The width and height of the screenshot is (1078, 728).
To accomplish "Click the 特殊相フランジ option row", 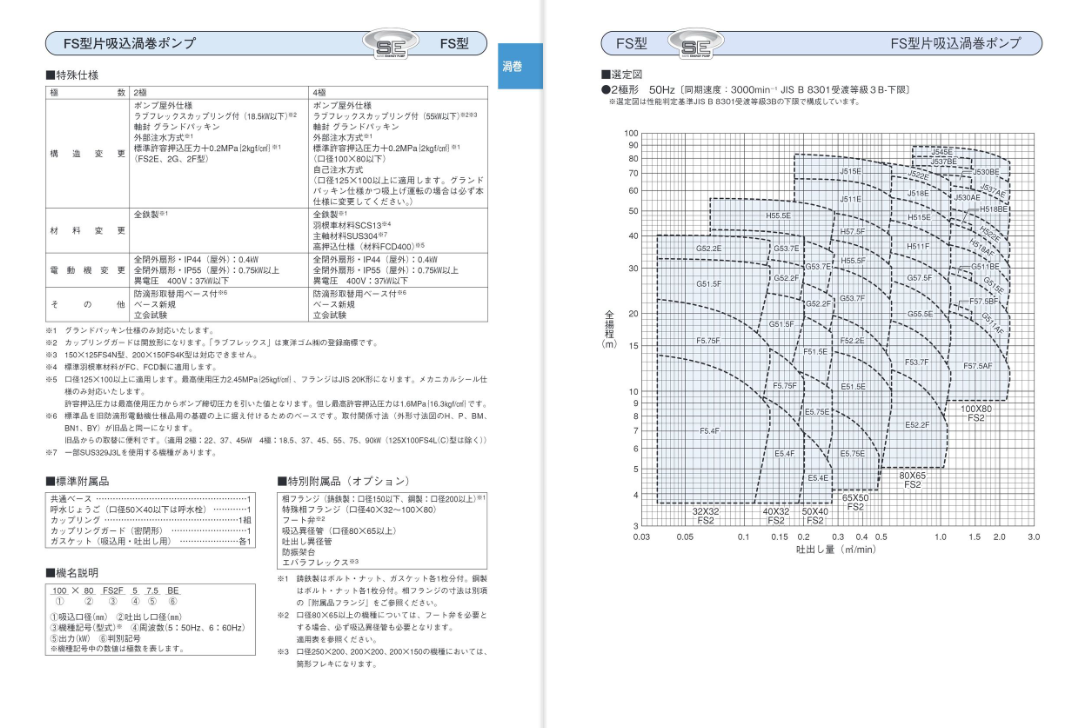I will pyautogui.click(x=359, y=509).
